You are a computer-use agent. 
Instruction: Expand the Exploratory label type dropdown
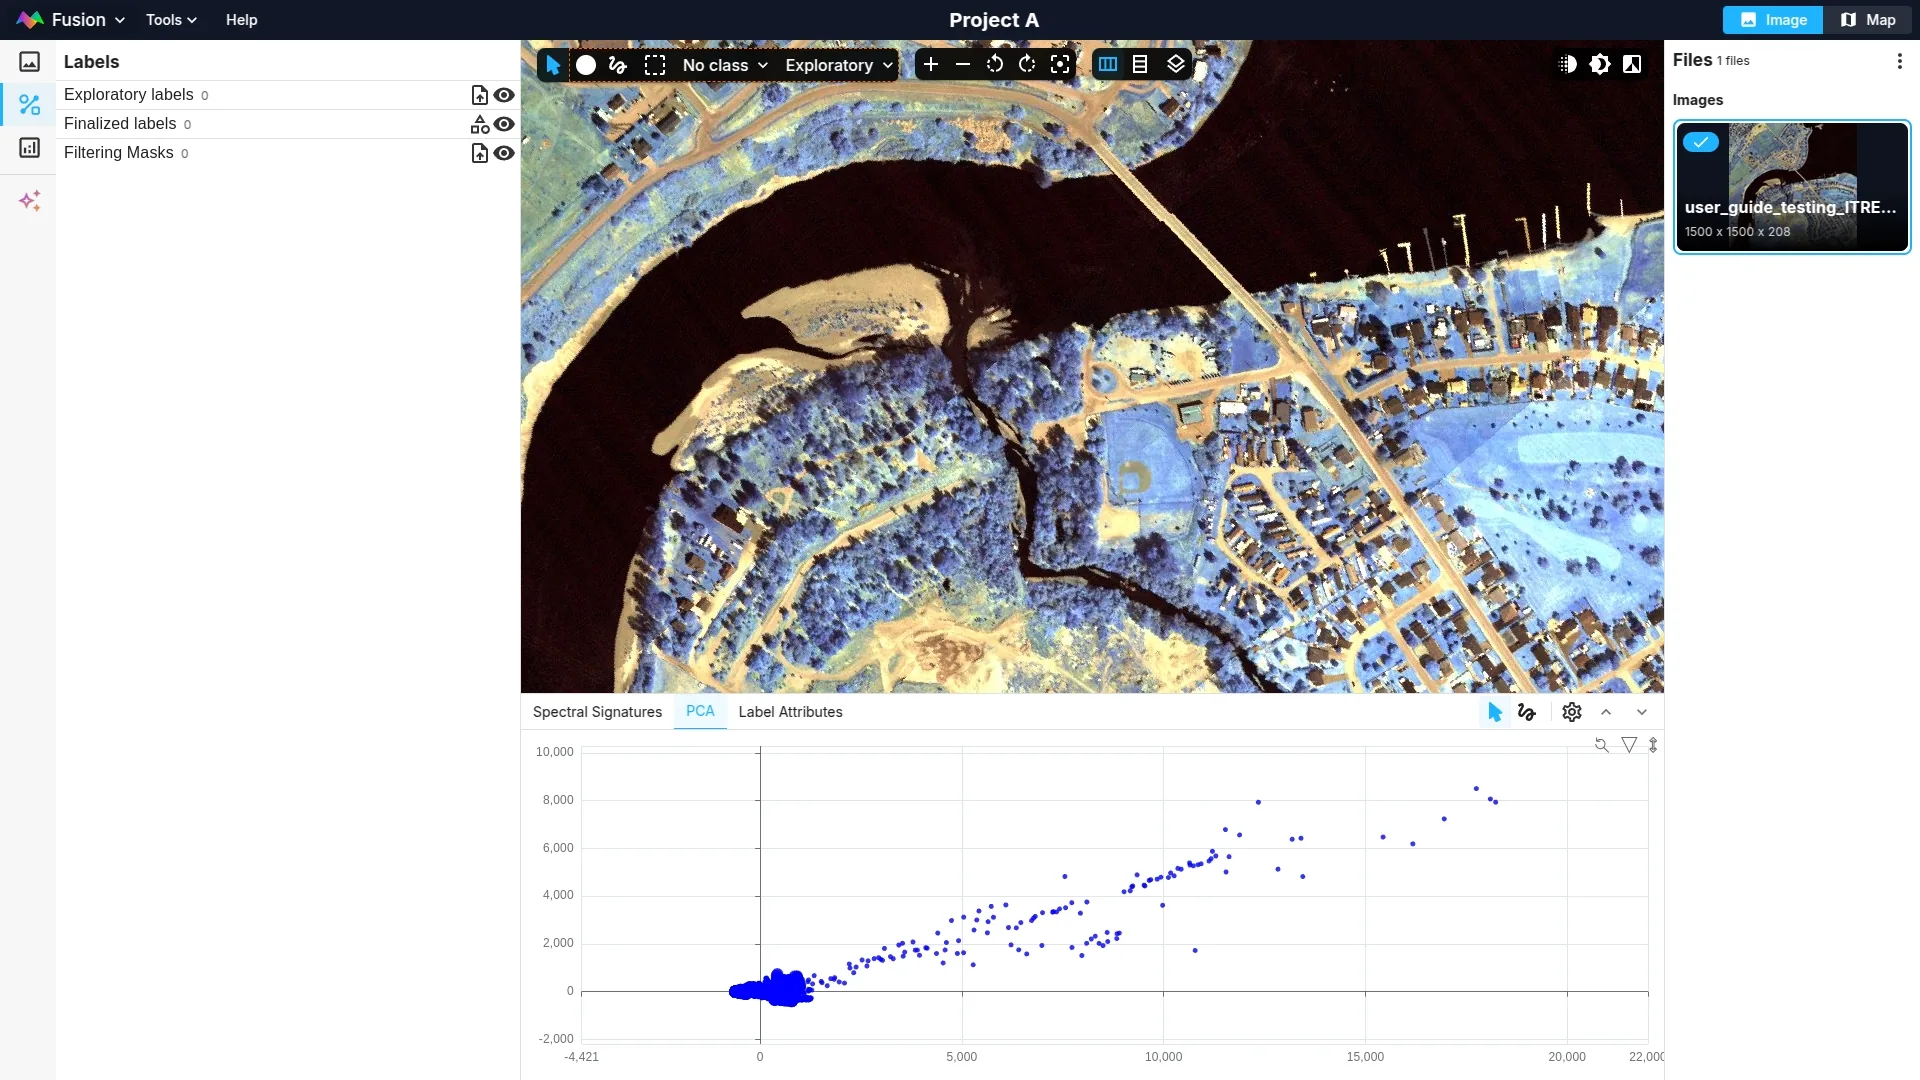(838, 65)
